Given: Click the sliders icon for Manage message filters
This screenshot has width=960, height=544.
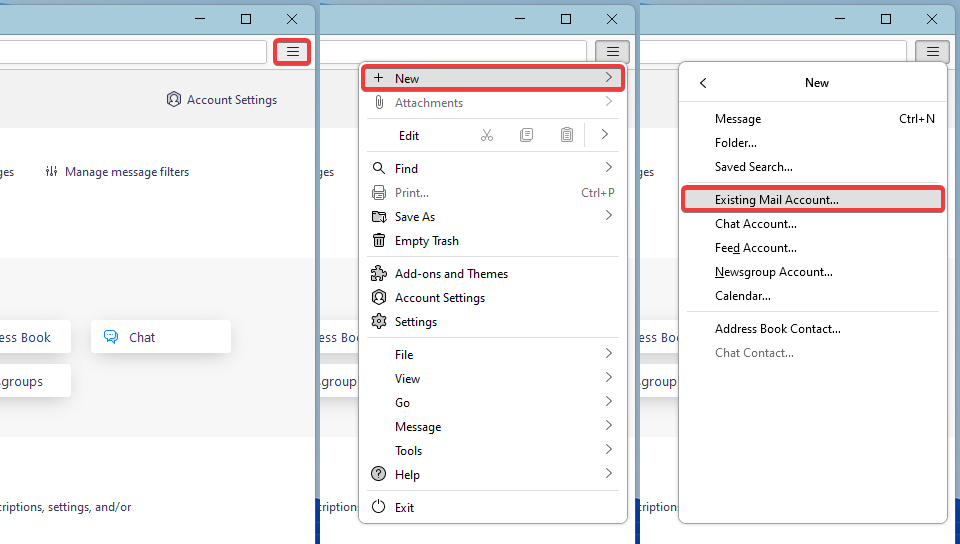Looking at the screenshot, I should tap(52, 172).
